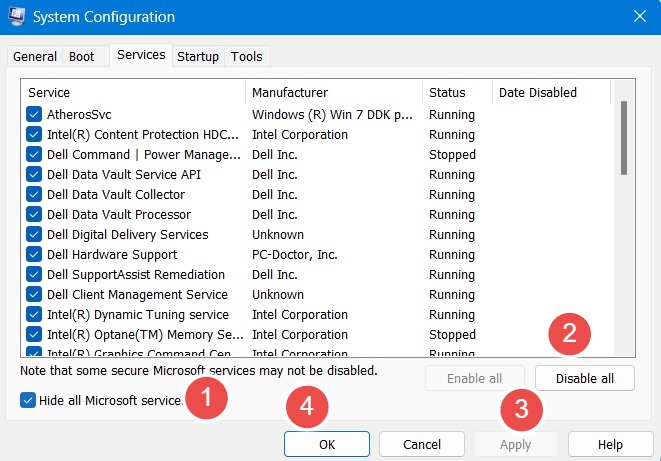Click the Disable all button

(585, 378)
